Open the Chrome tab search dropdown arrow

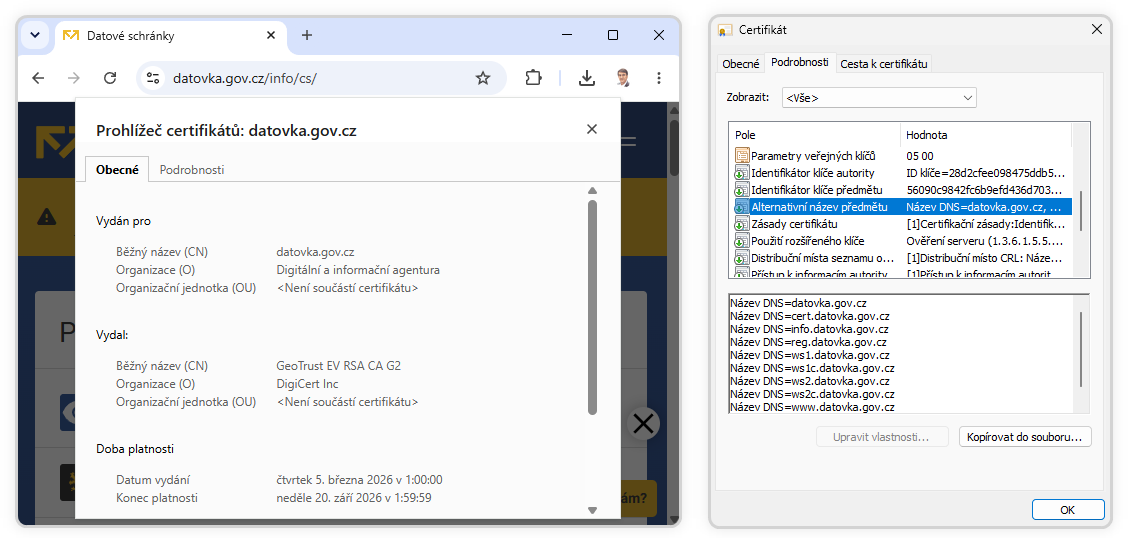(x=35, y=35)
